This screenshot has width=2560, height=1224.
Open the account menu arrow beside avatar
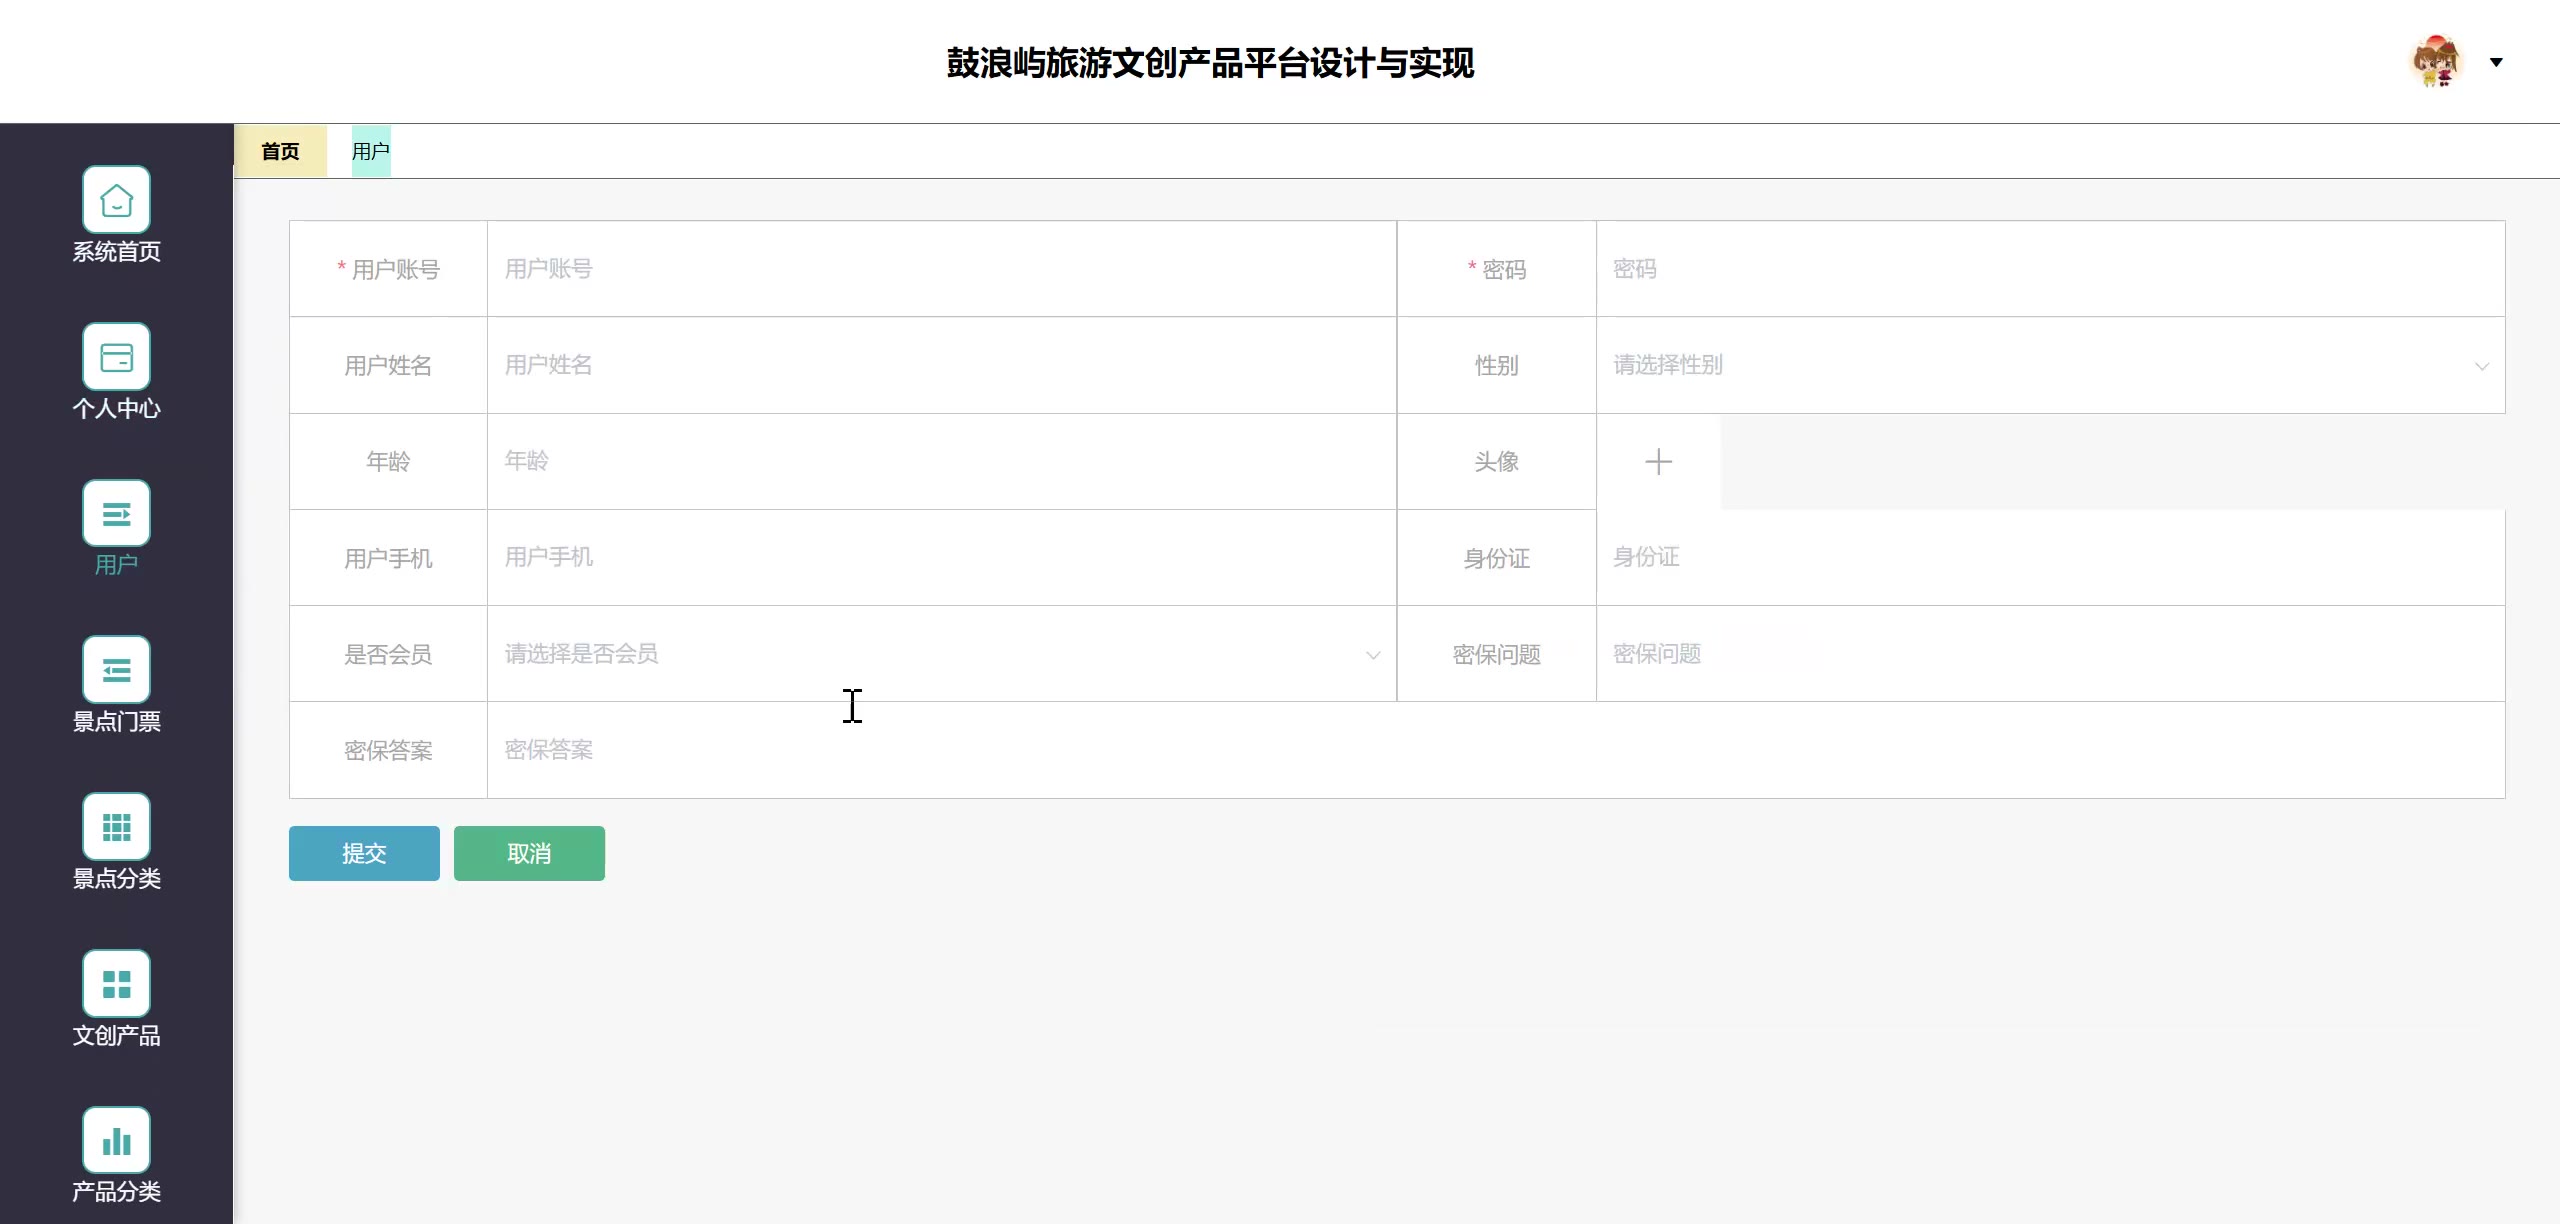pyautogui.click(x=2496, y=62)
